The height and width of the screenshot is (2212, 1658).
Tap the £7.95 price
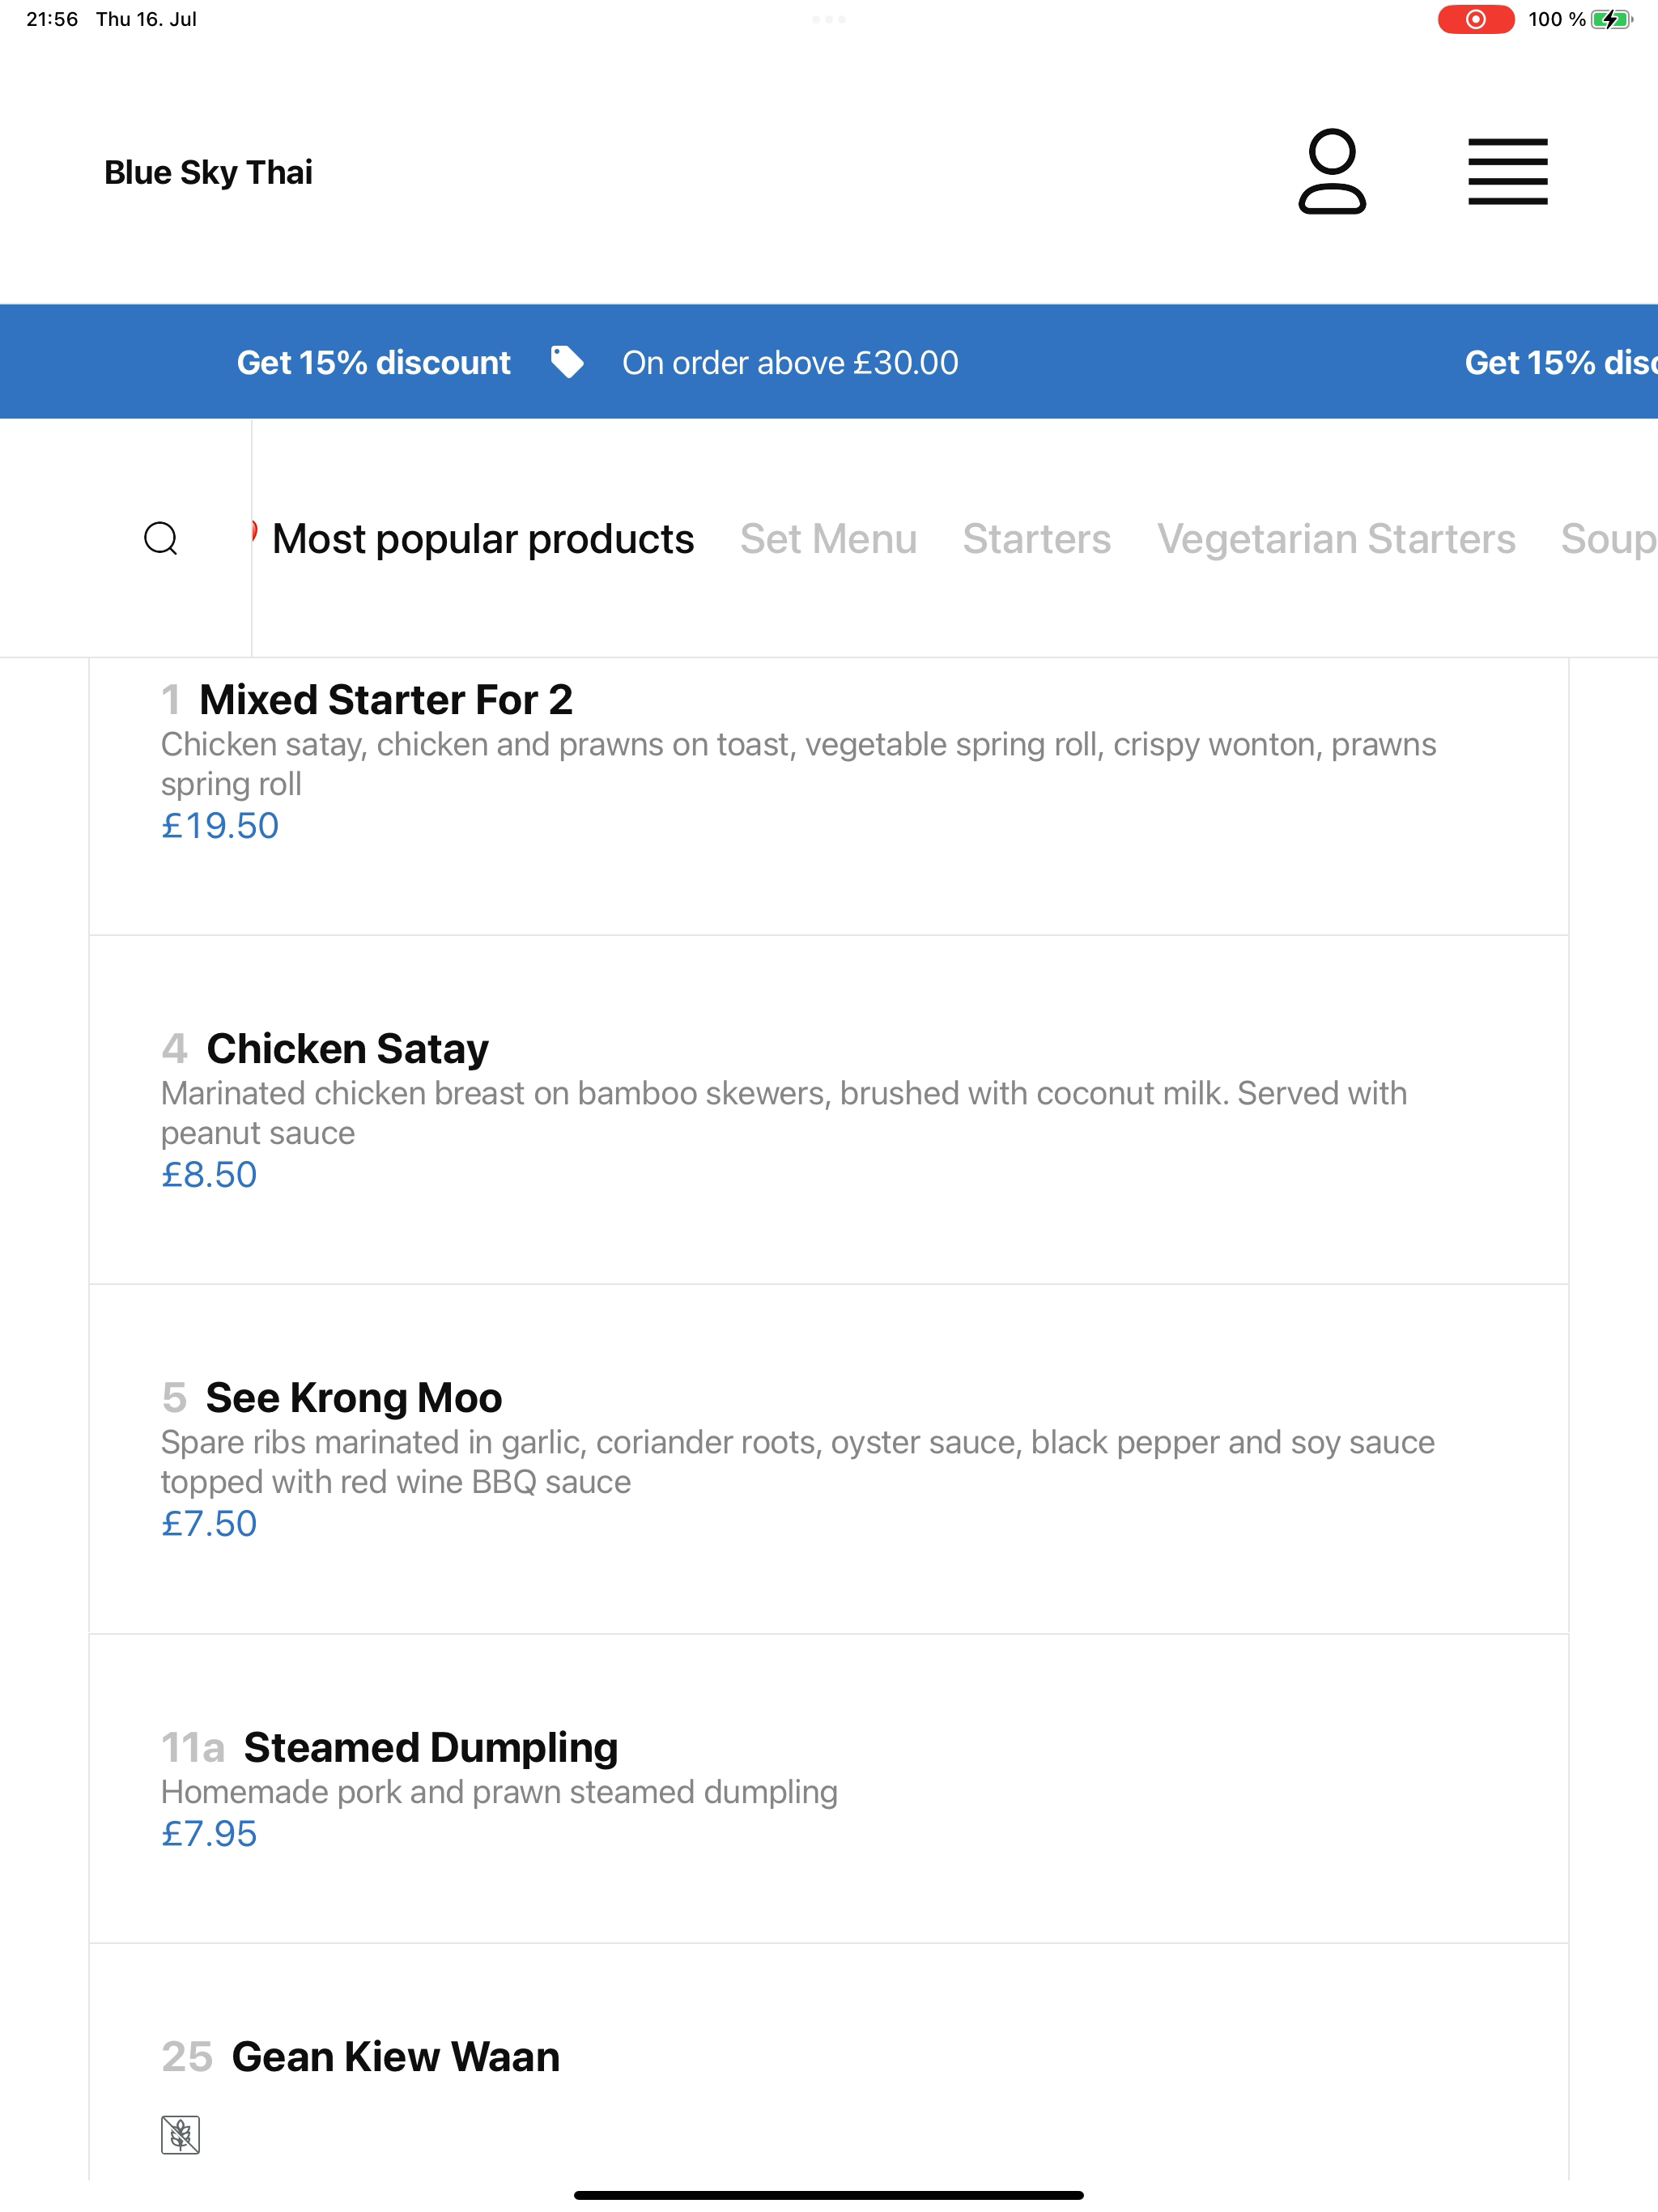(209, 1834)
